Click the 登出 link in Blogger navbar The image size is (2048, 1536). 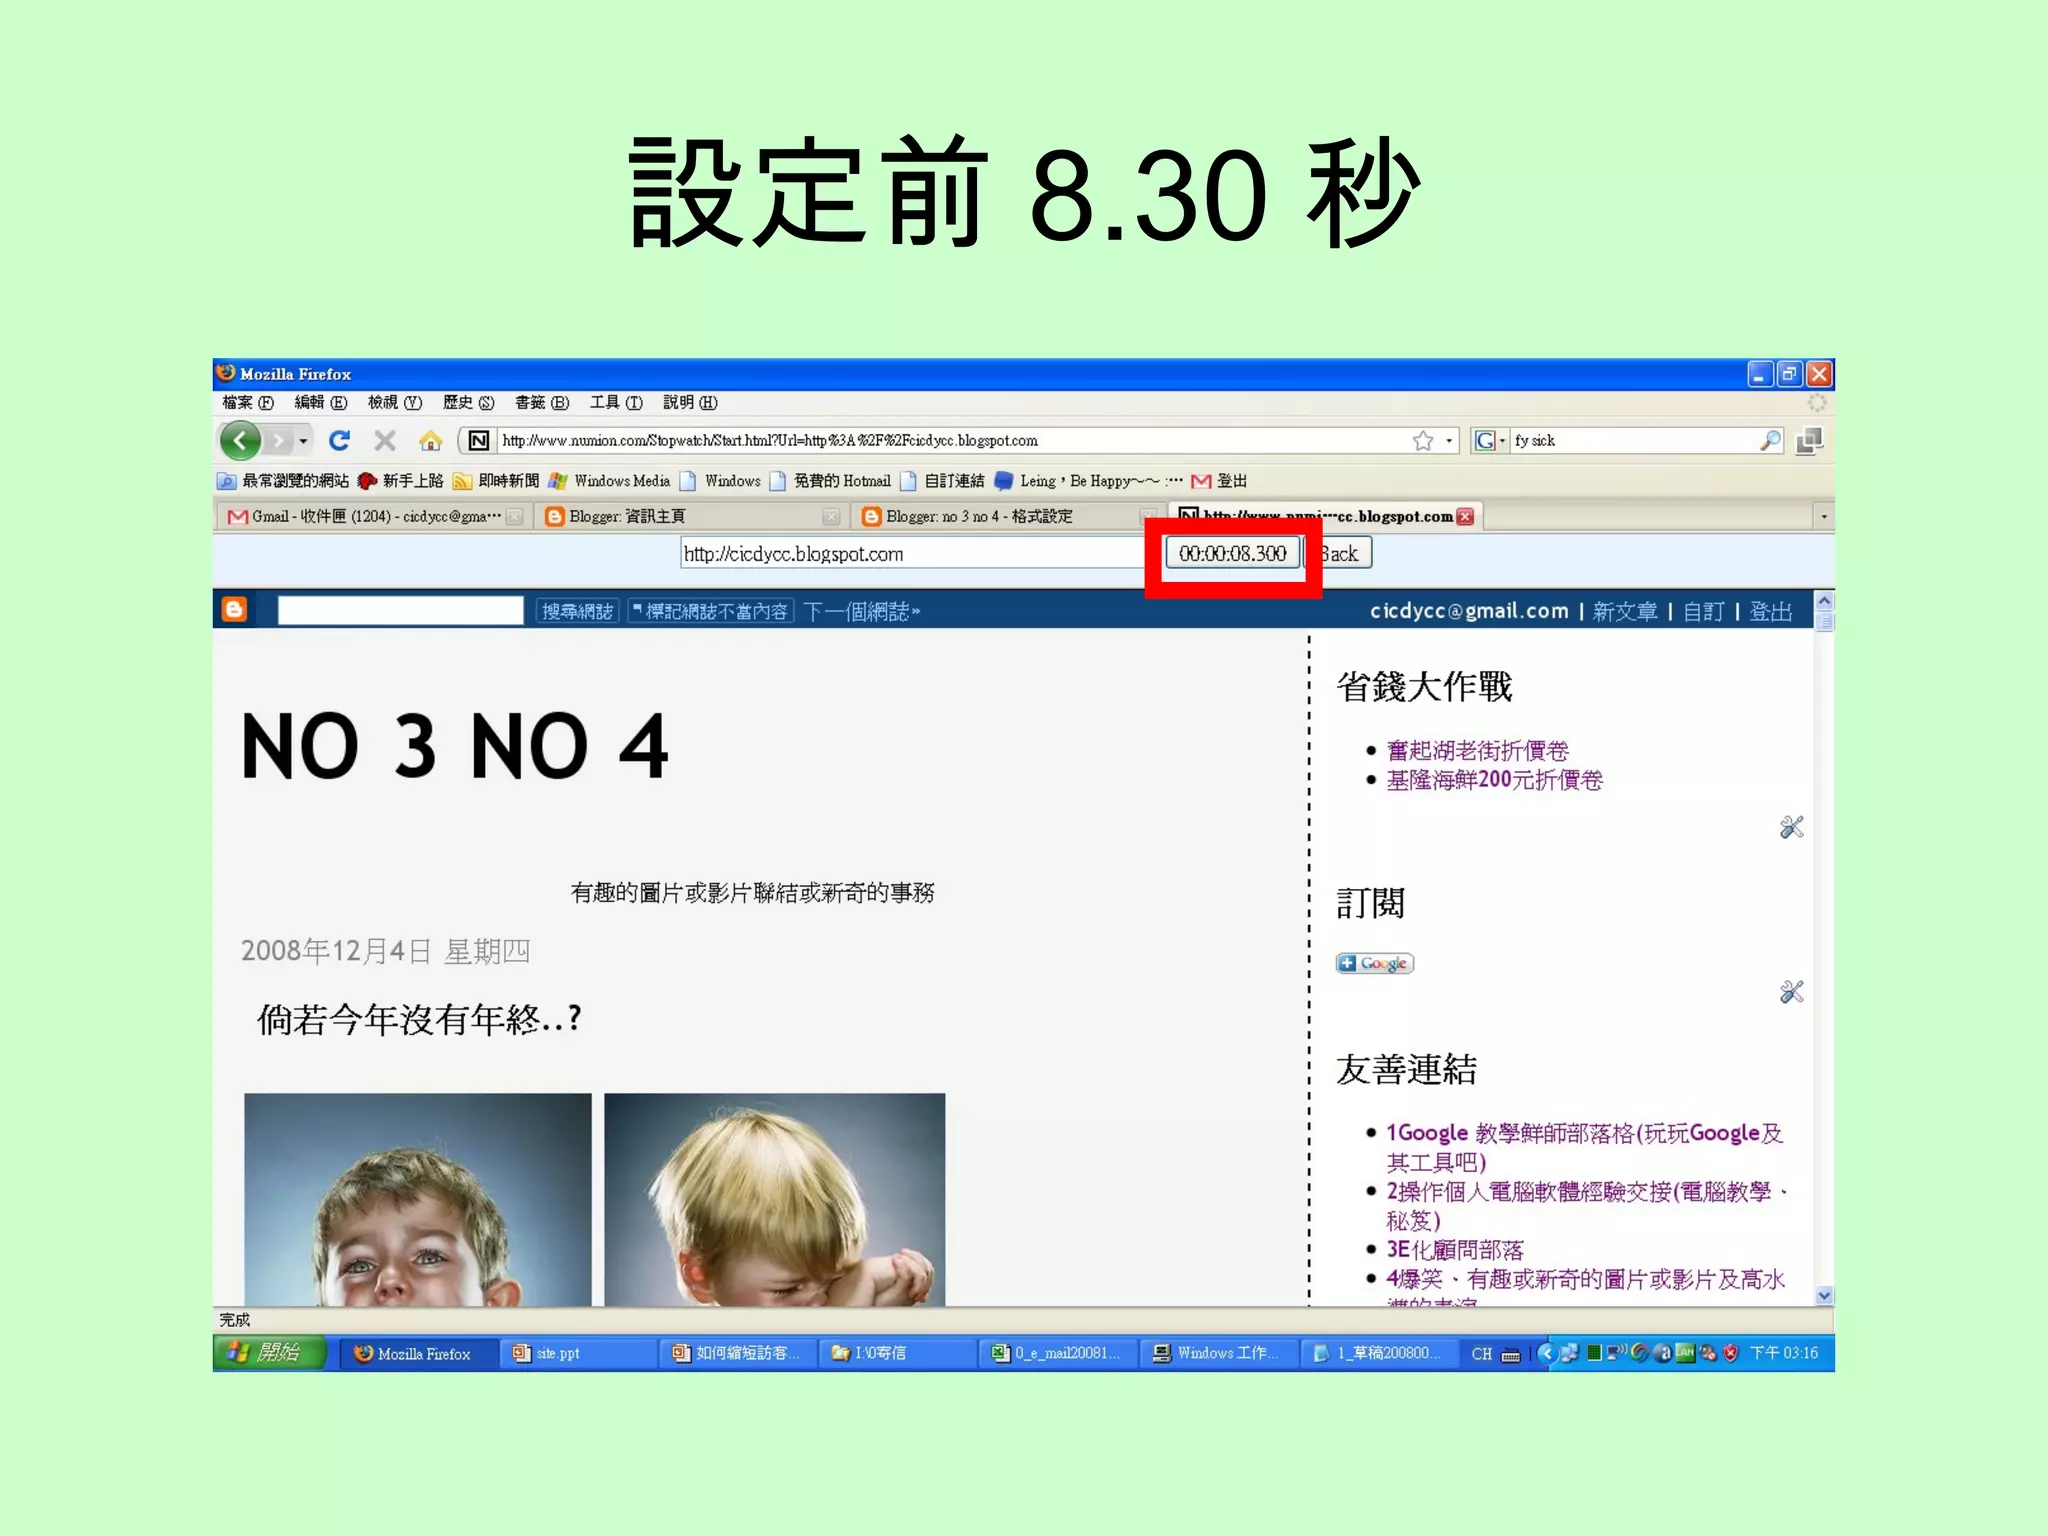(x=1770, y=611)
